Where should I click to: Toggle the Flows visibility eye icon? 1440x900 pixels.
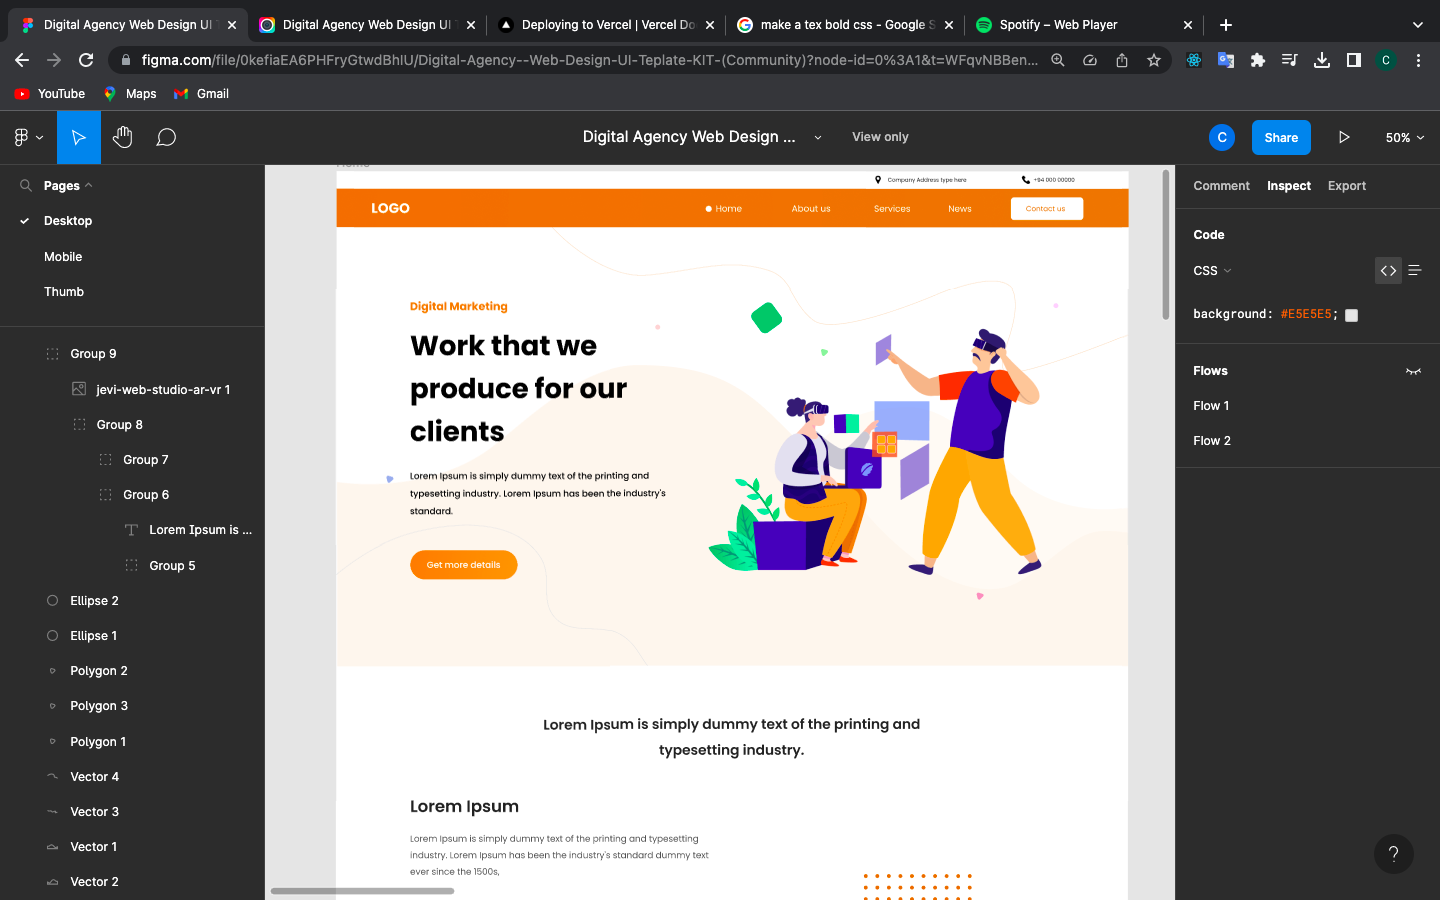click(1413, 371)
